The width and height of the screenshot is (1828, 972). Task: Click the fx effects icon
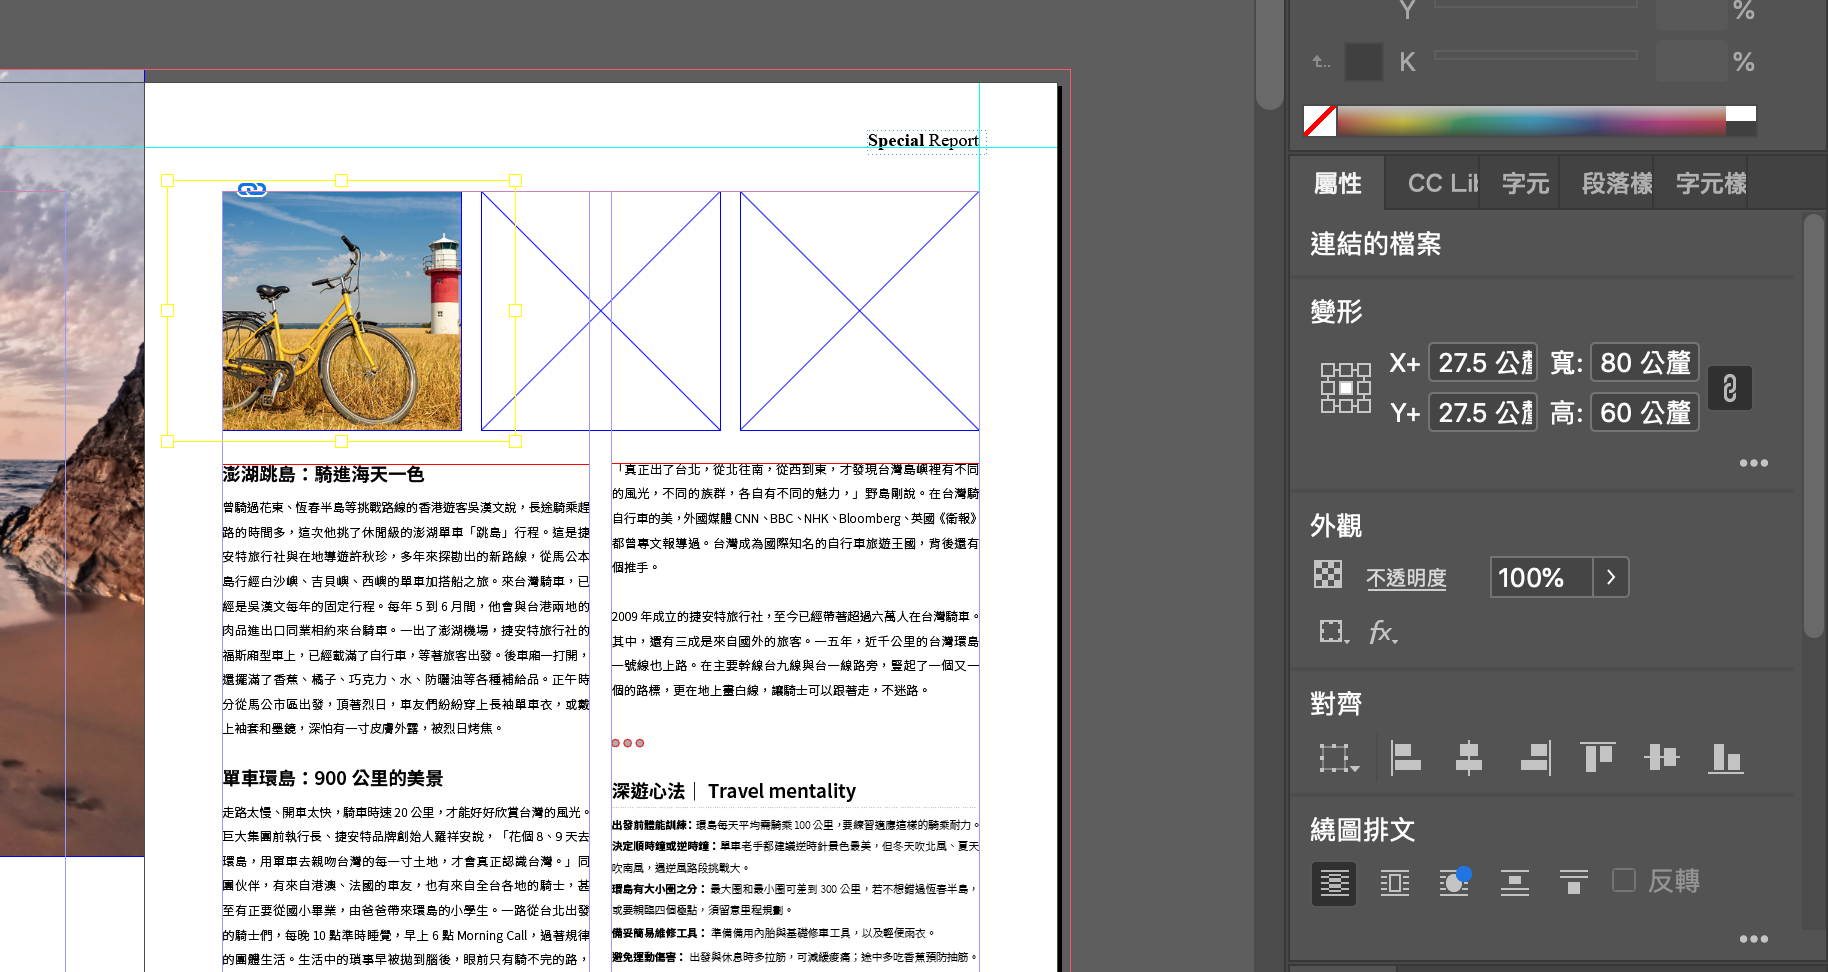point(1382,632)
